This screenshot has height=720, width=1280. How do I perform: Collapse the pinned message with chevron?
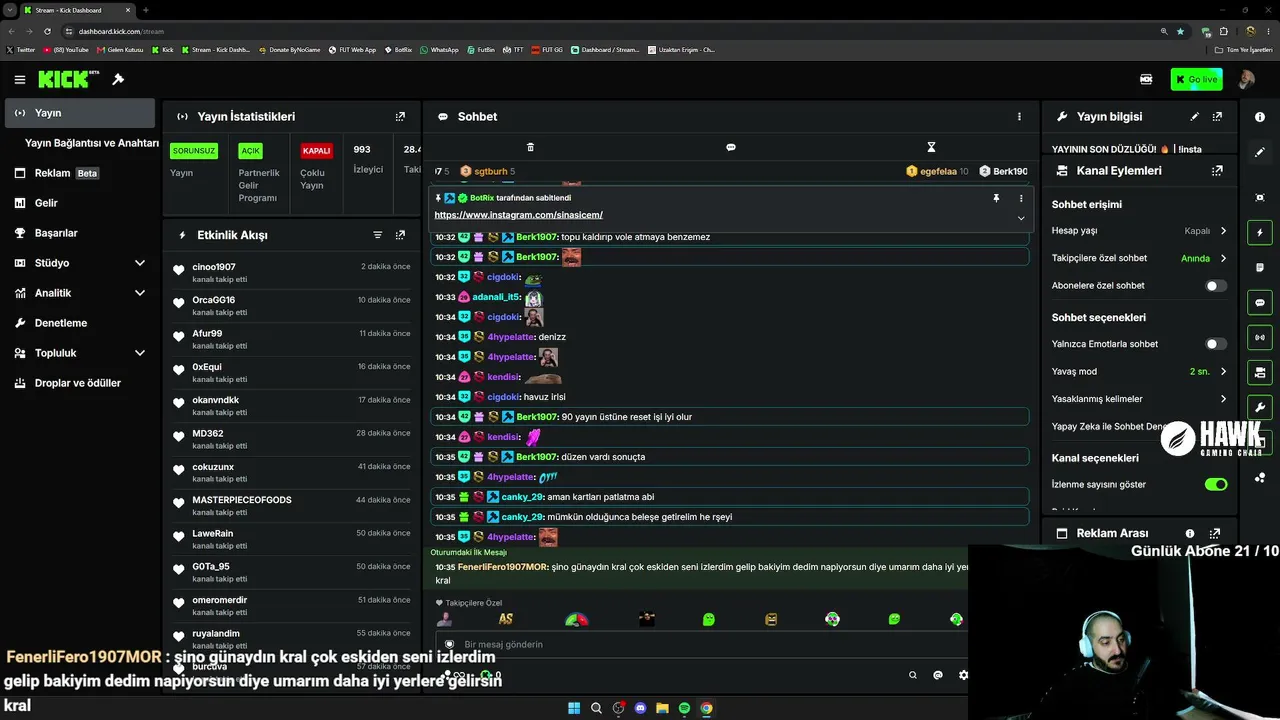[x=1021, y=218]
